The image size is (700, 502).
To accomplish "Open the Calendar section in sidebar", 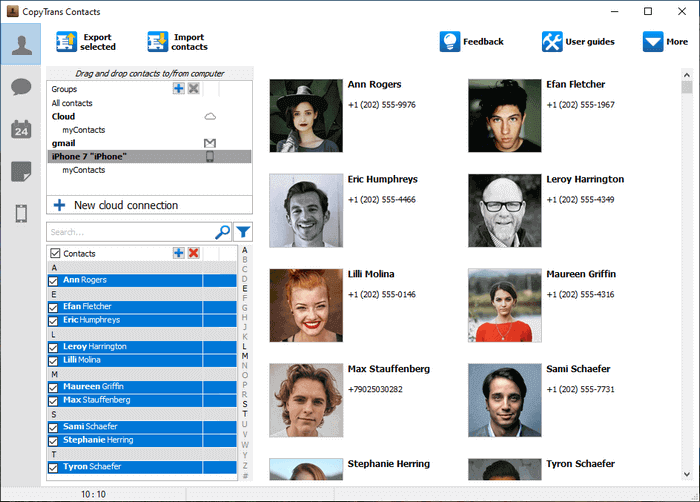I will coord(21,130).
